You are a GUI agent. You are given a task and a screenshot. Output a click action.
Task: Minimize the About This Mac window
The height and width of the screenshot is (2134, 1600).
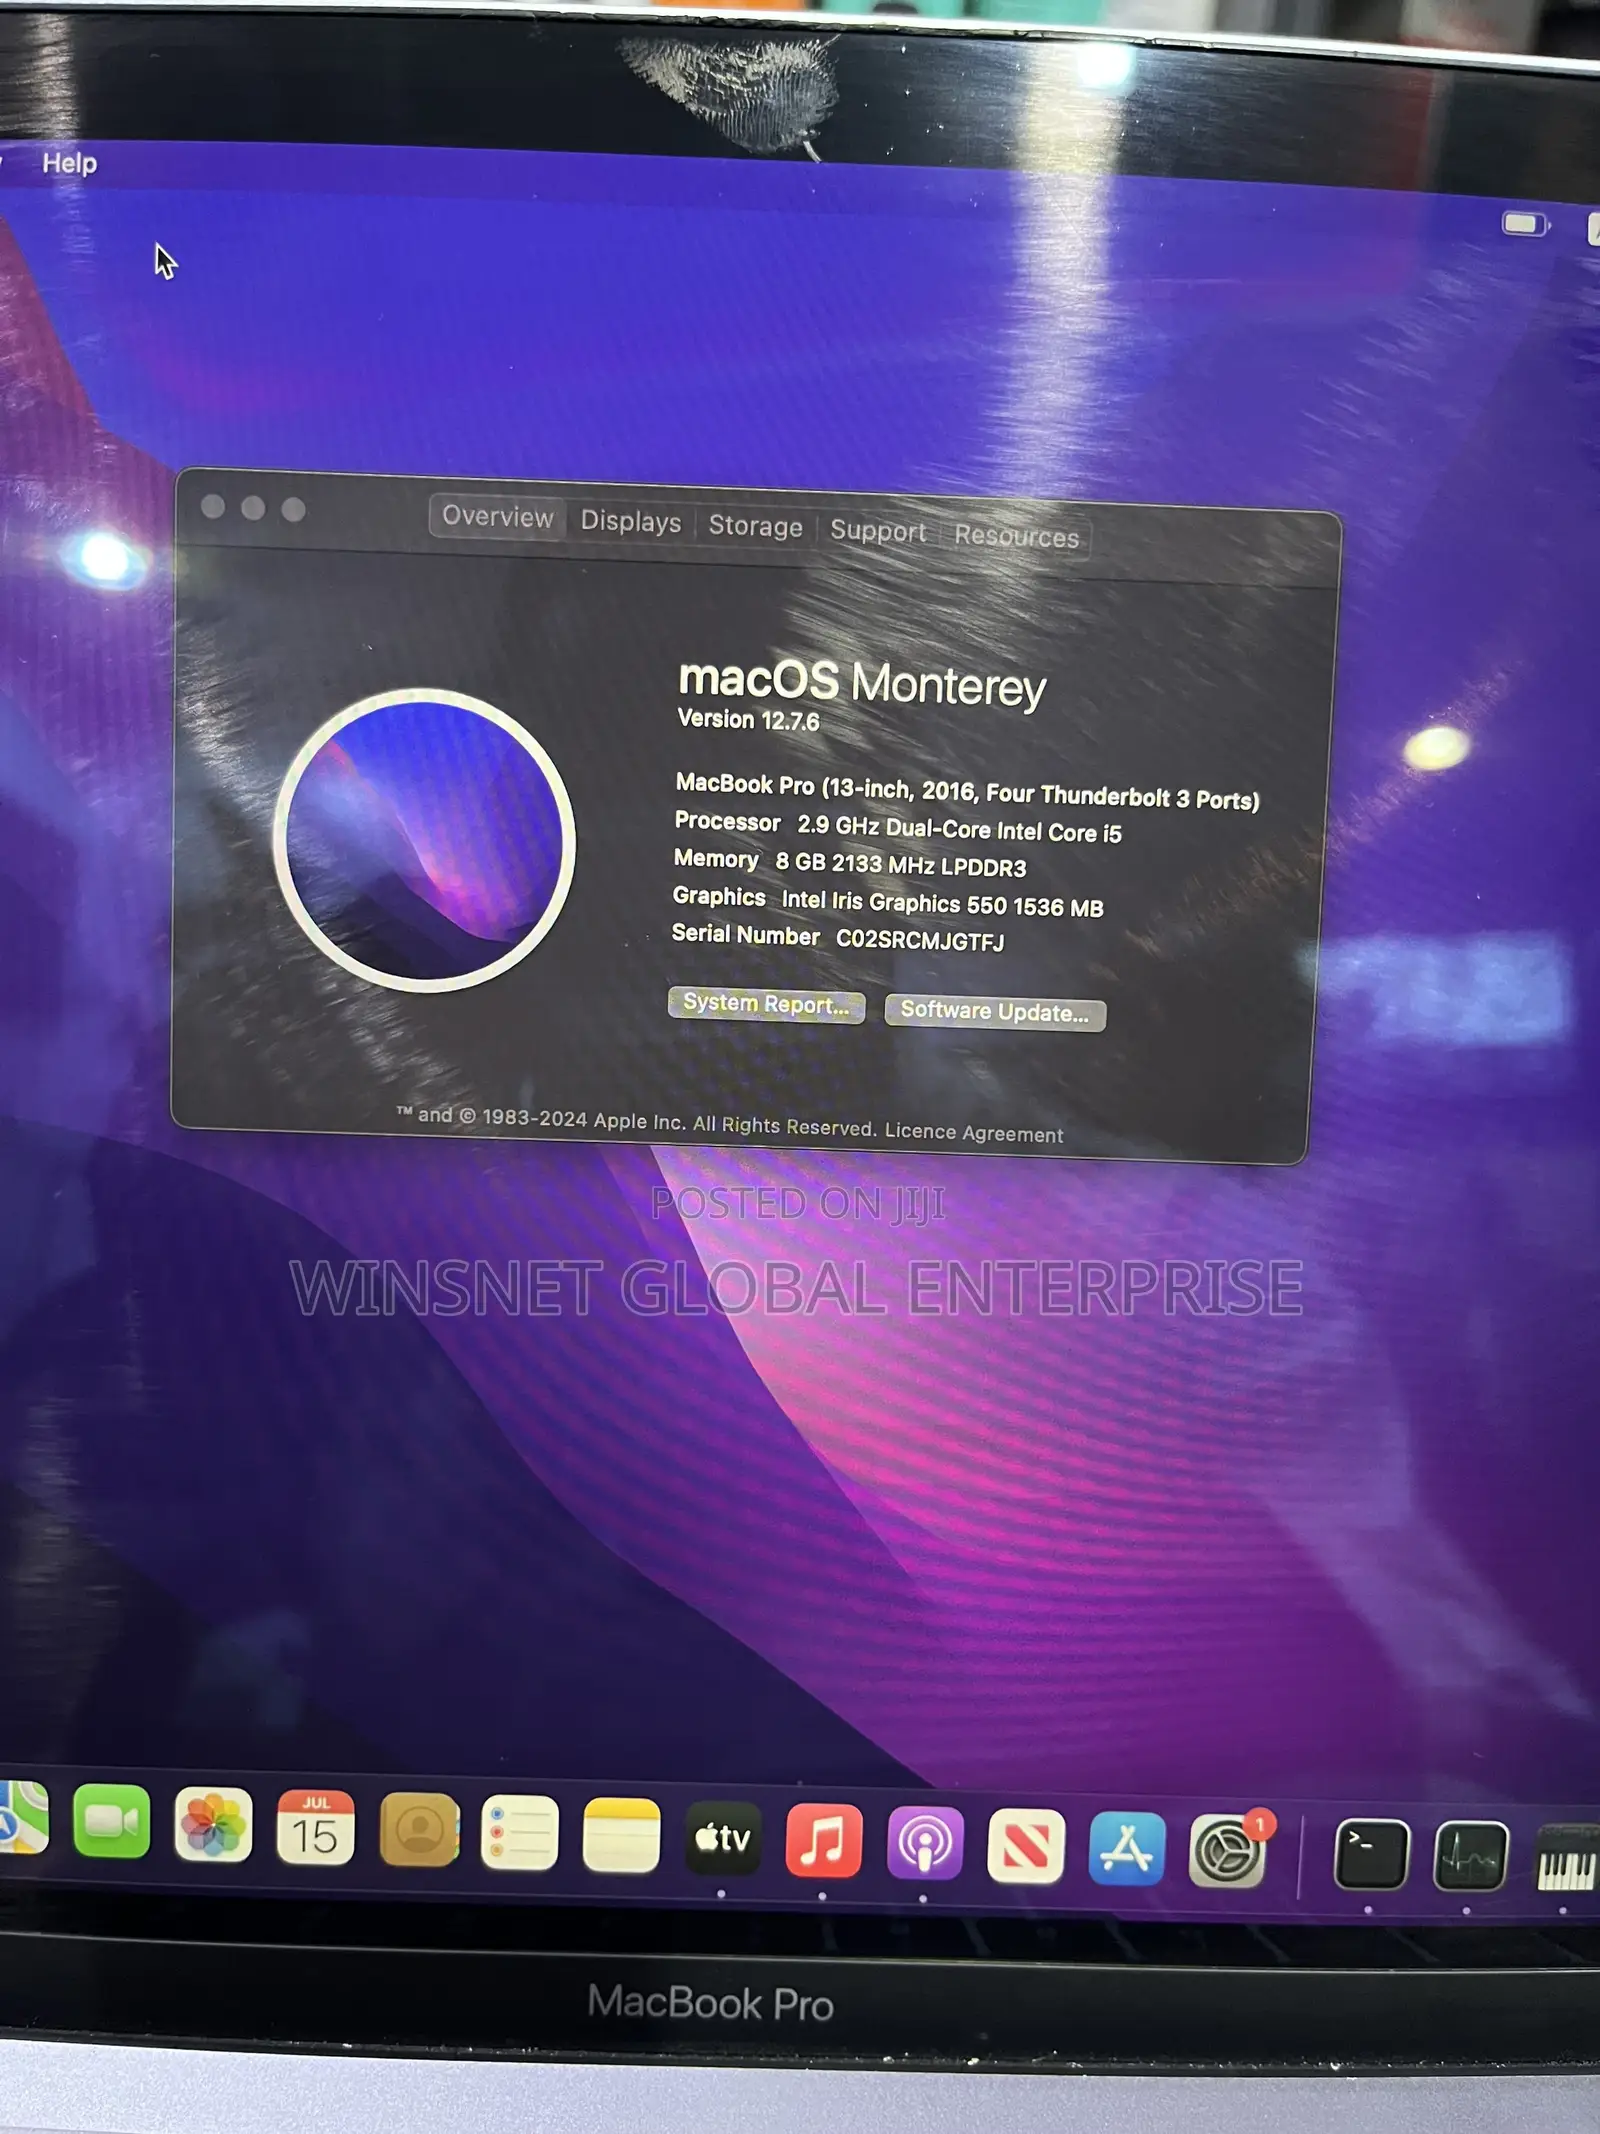coord(253,508)
